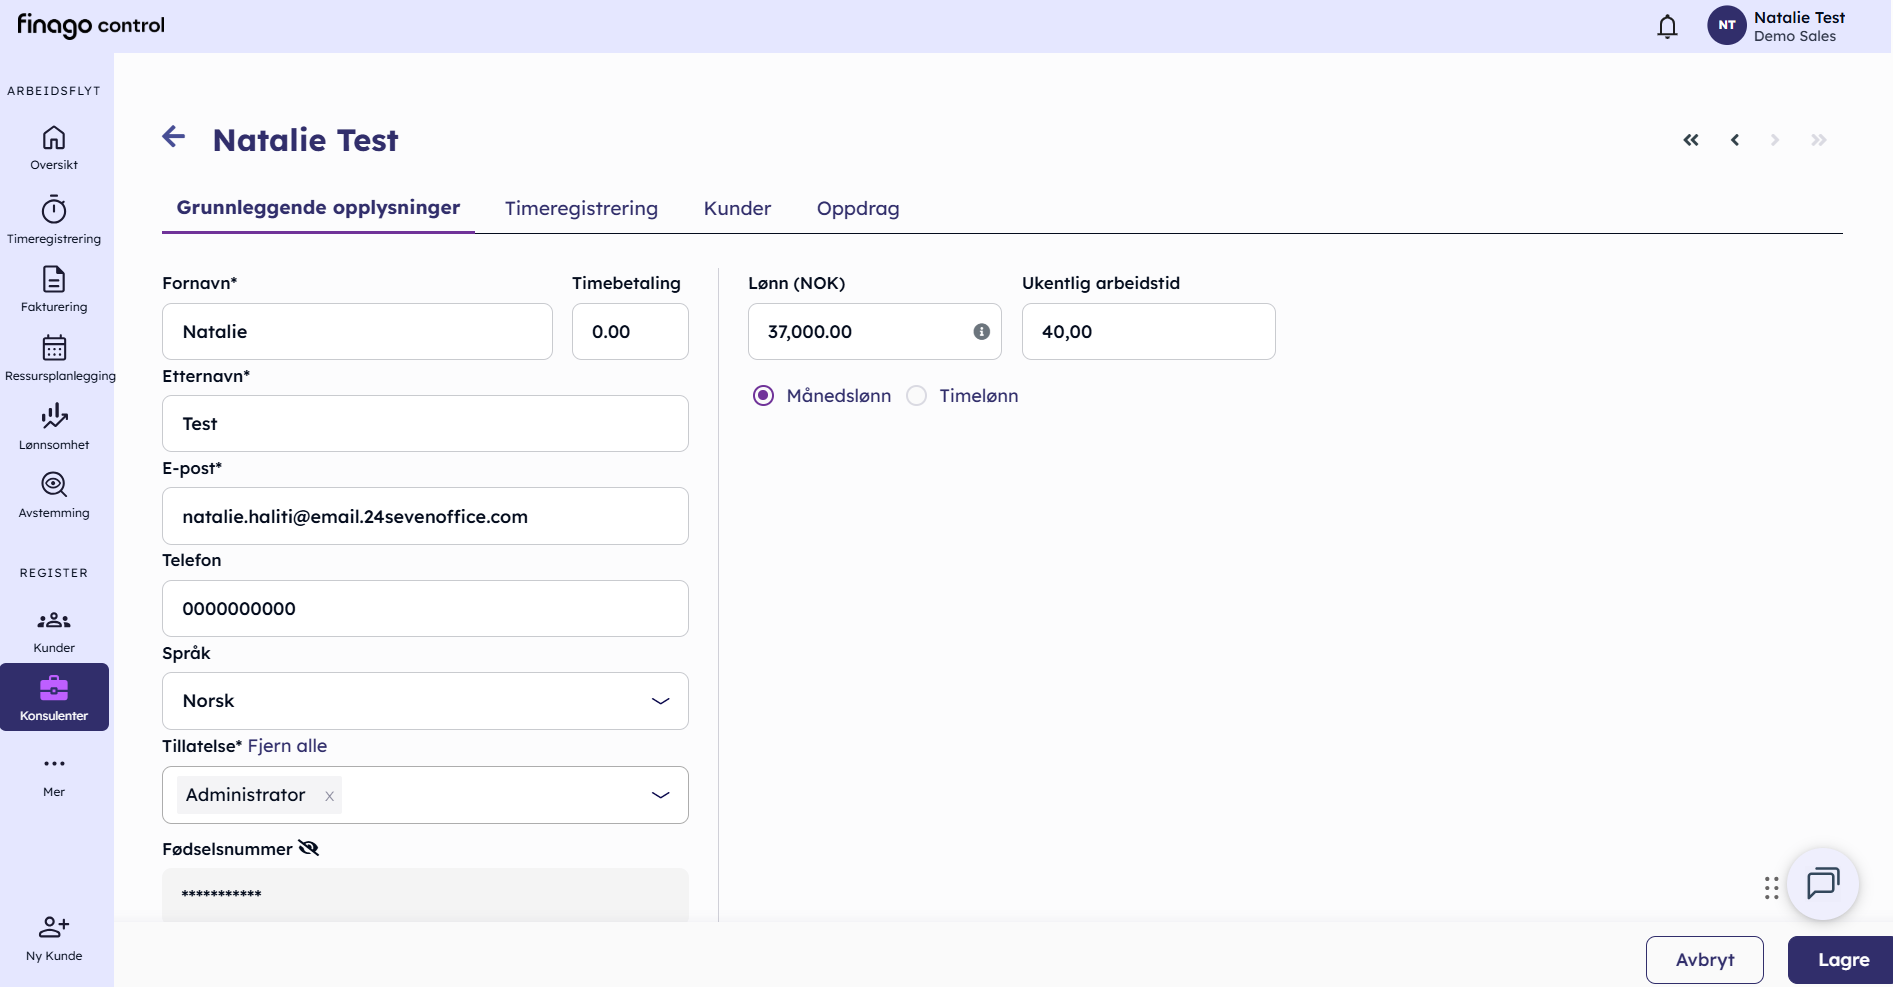Switch to the Timeregistrering tab
This screenshot has height=987, width=1893.
coord(581,208)
